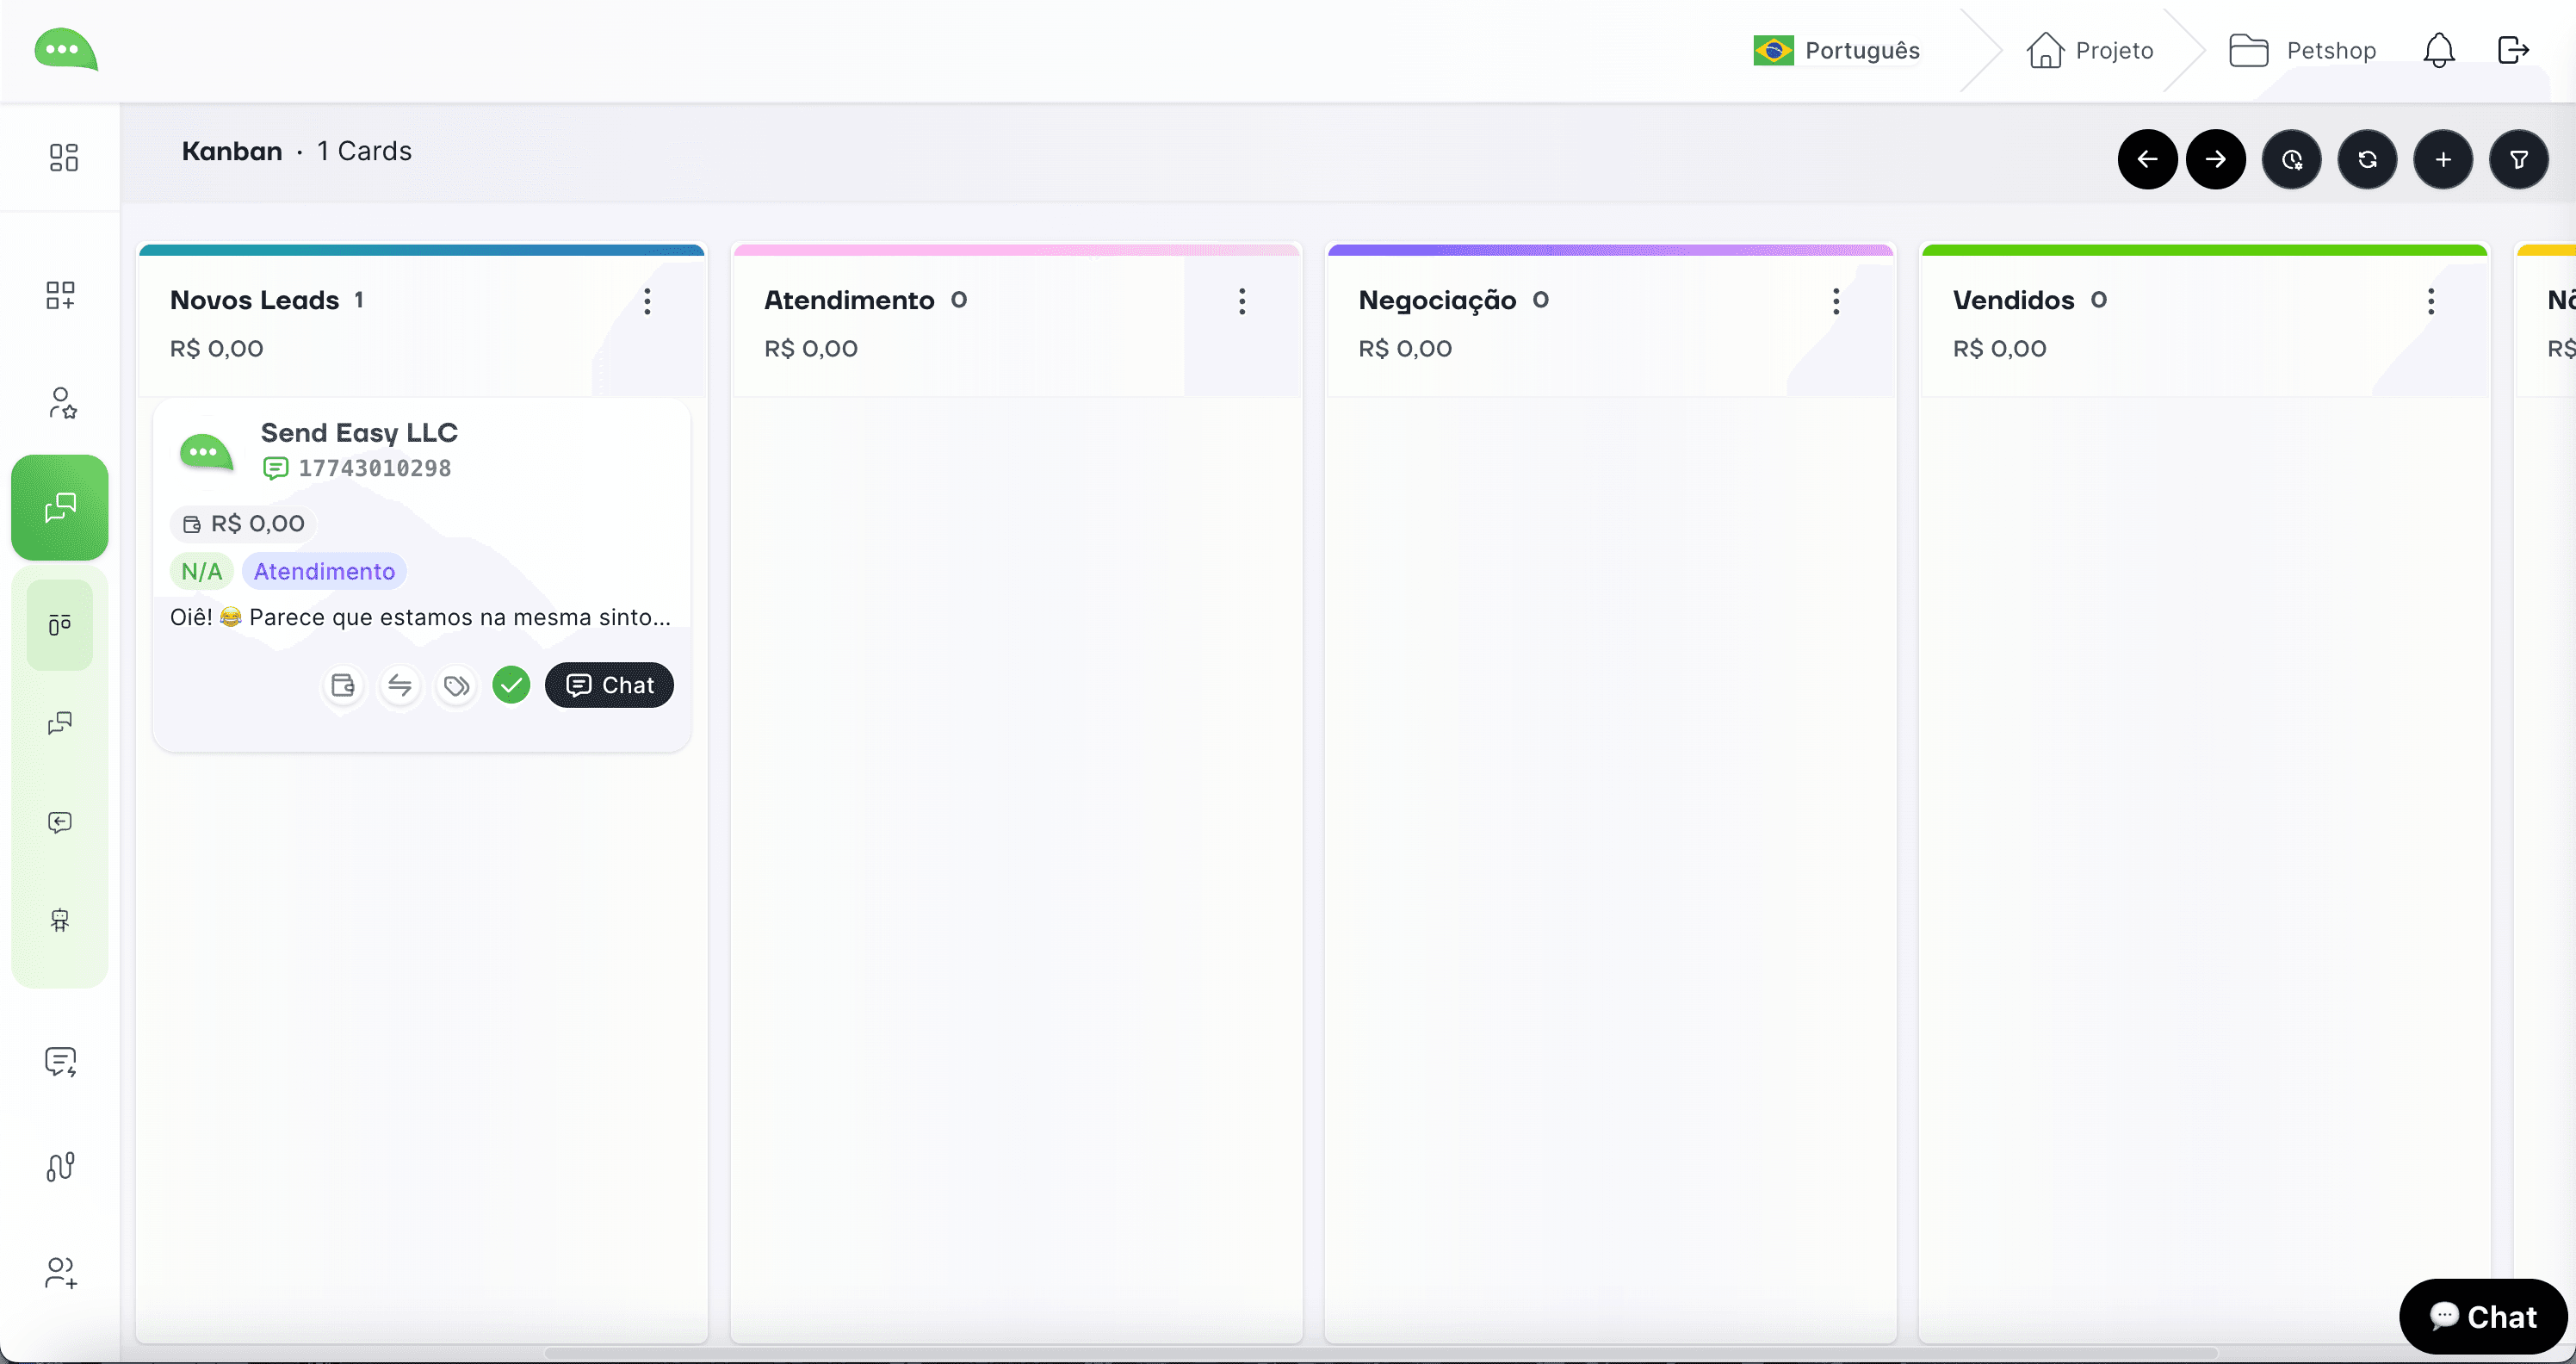Click the filter funnel icon button
This screenshot has height=1364, width=2576.
coord(2518,159)
